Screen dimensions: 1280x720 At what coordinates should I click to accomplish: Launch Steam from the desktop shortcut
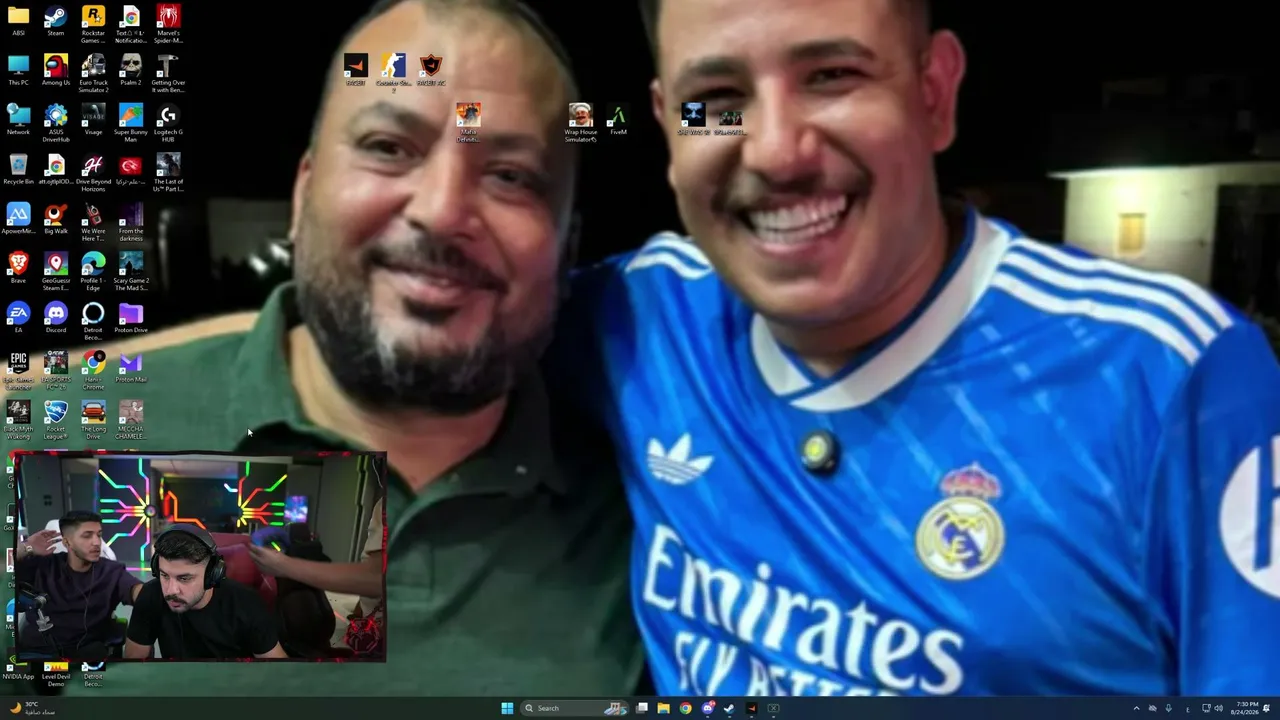56,21
